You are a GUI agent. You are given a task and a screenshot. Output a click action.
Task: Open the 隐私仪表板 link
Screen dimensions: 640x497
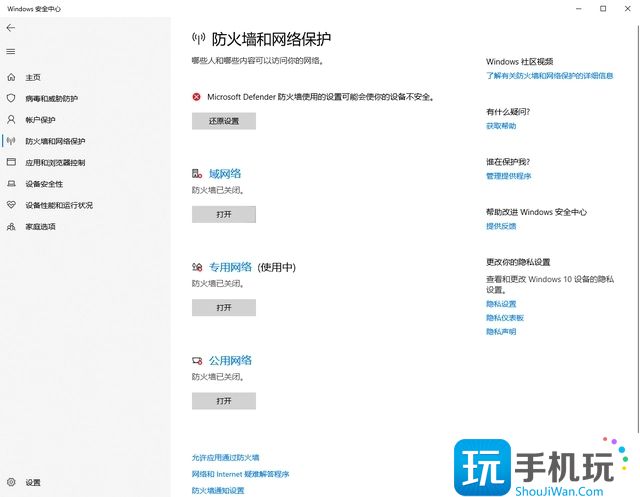pyautogui.click(x=504, y=318)
